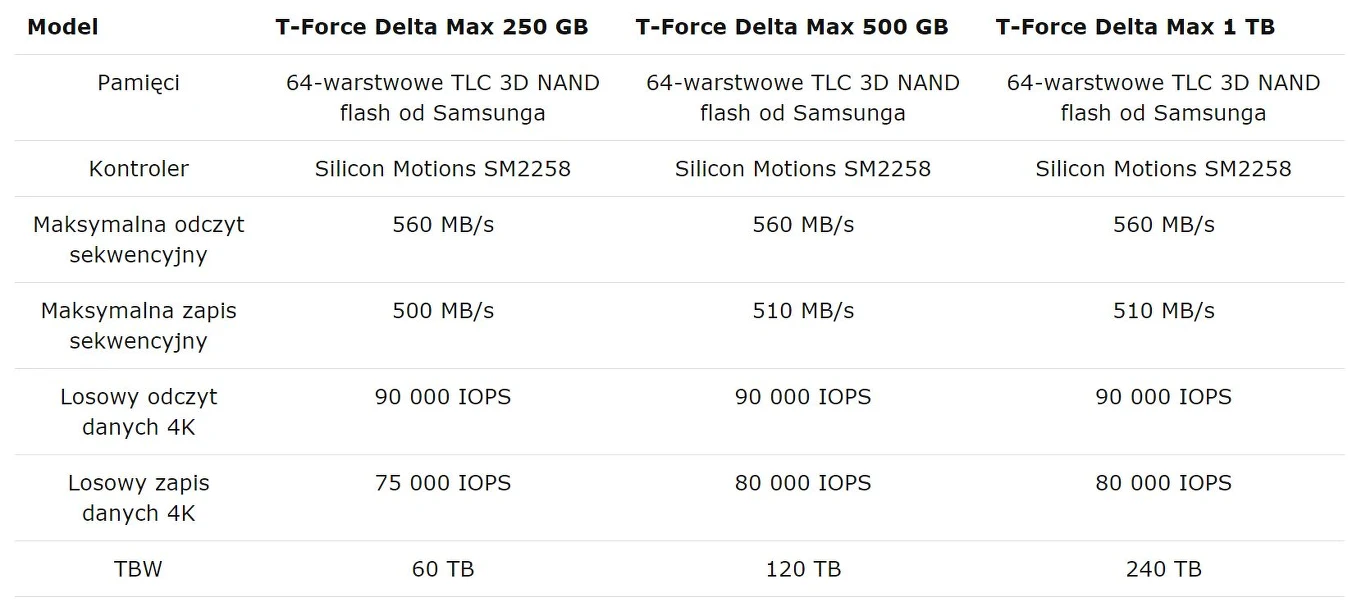Click the 250 GB model's "90 000 IOPS" cell
The width and height of the screenshot is (1366, 602).
[x=443, y=397]
